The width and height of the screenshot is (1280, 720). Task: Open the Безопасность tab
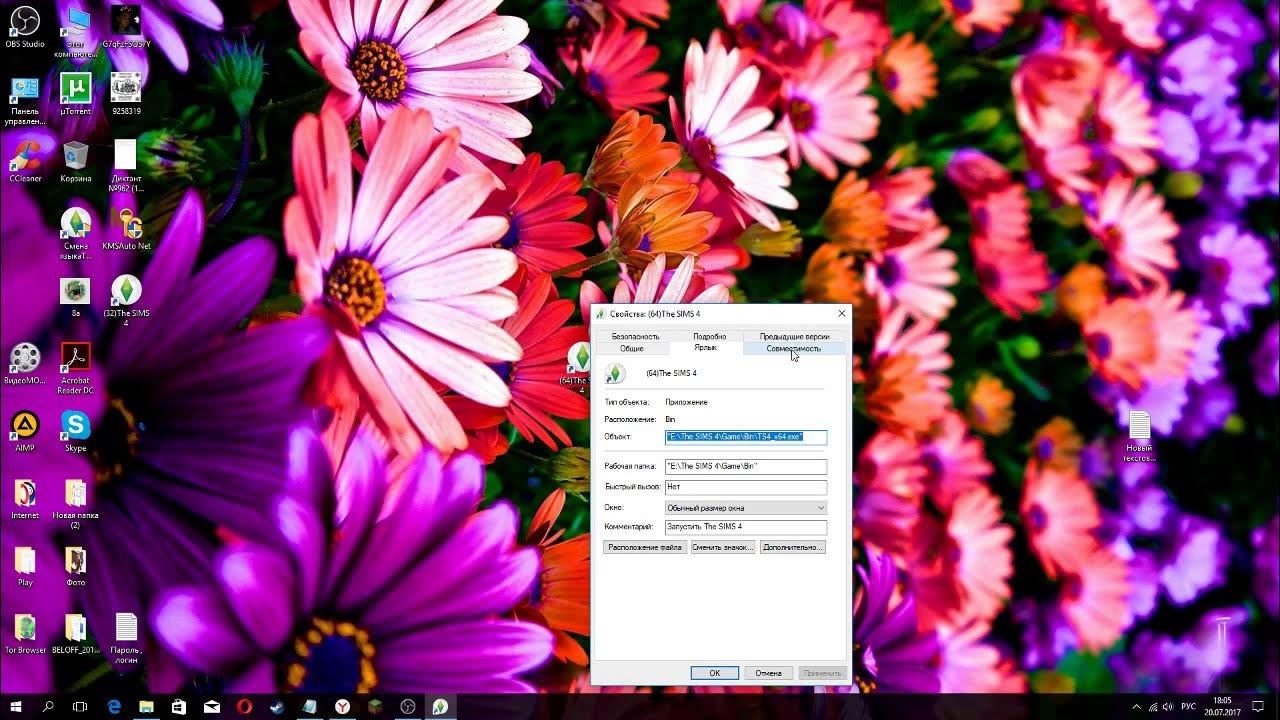pyautogui.click(x=636, y=336)
